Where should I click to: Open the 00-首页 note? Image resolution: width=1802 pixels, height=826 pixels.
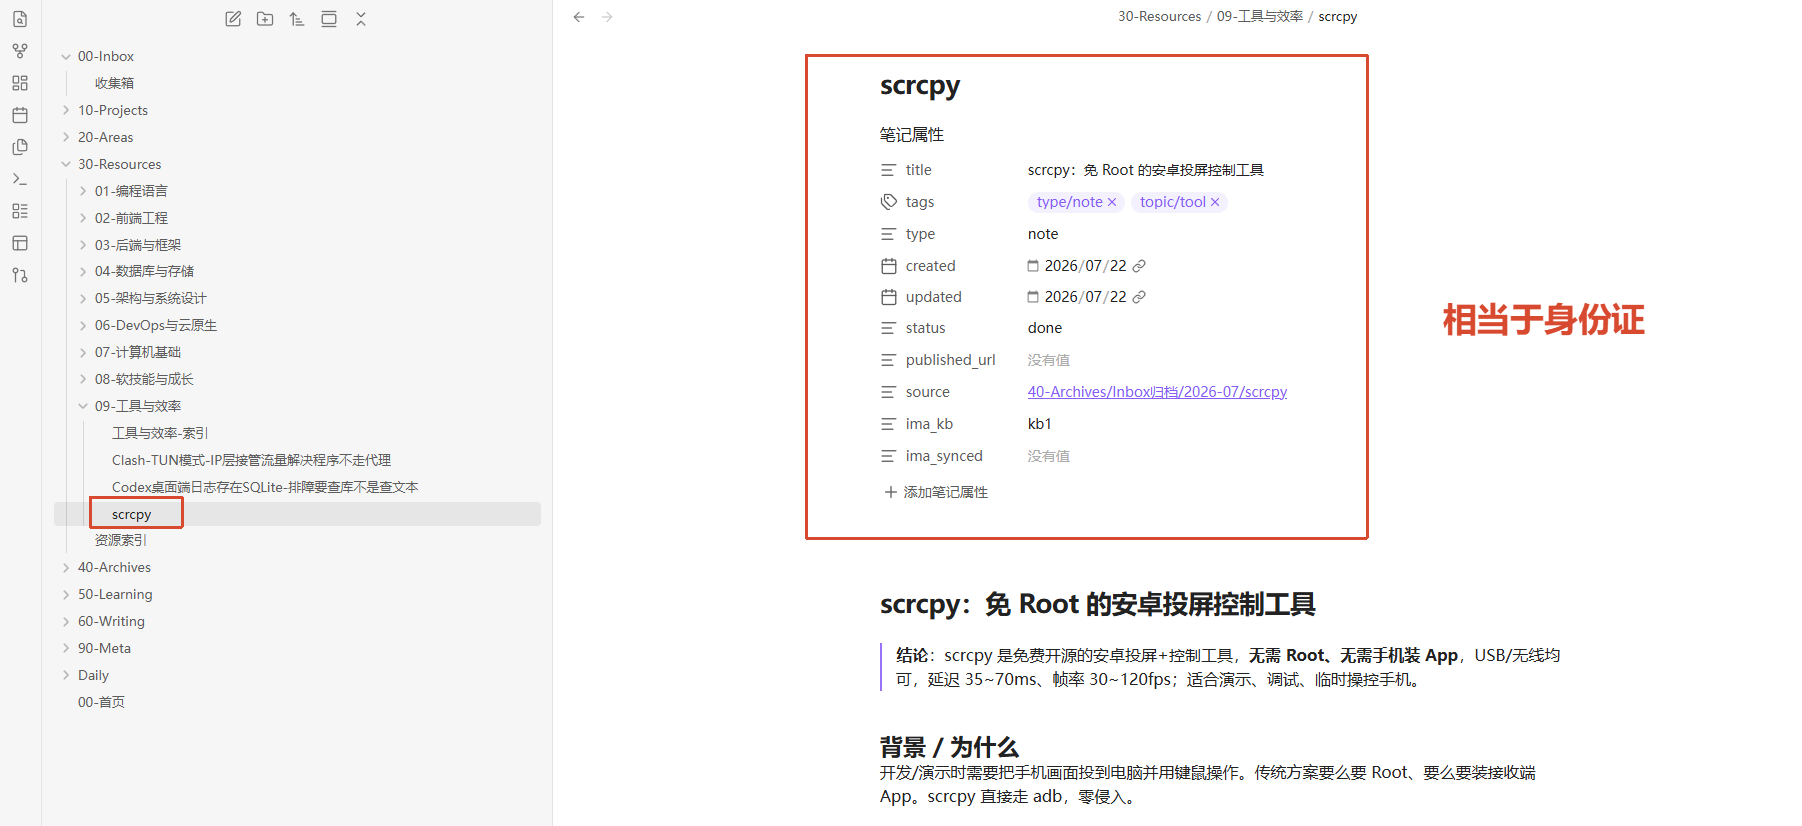[101, 702]
